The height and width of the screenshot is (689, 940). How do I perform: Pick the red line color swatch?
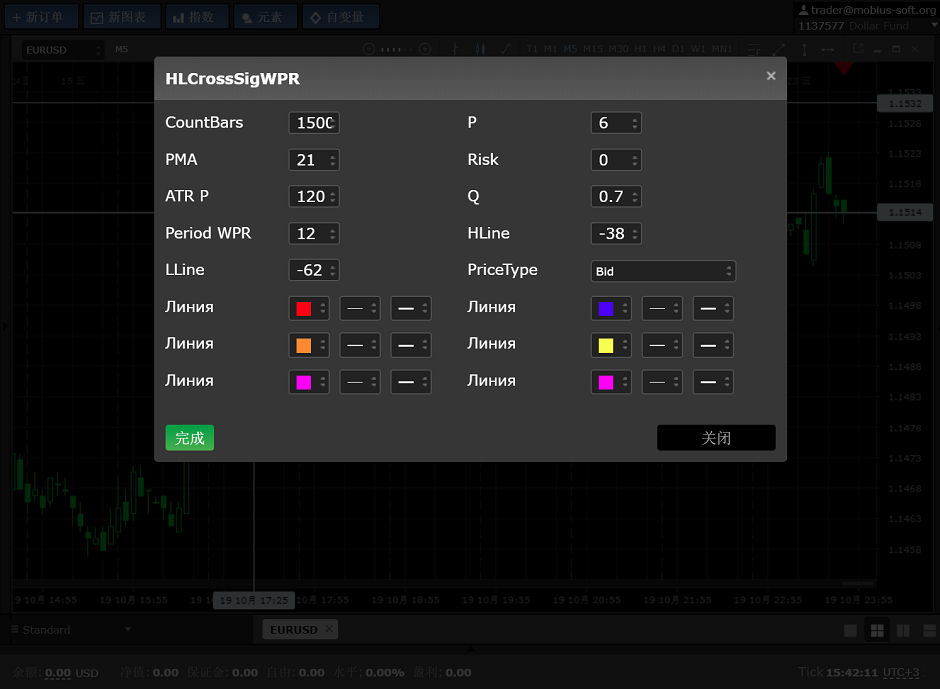[x=304, y=309]
